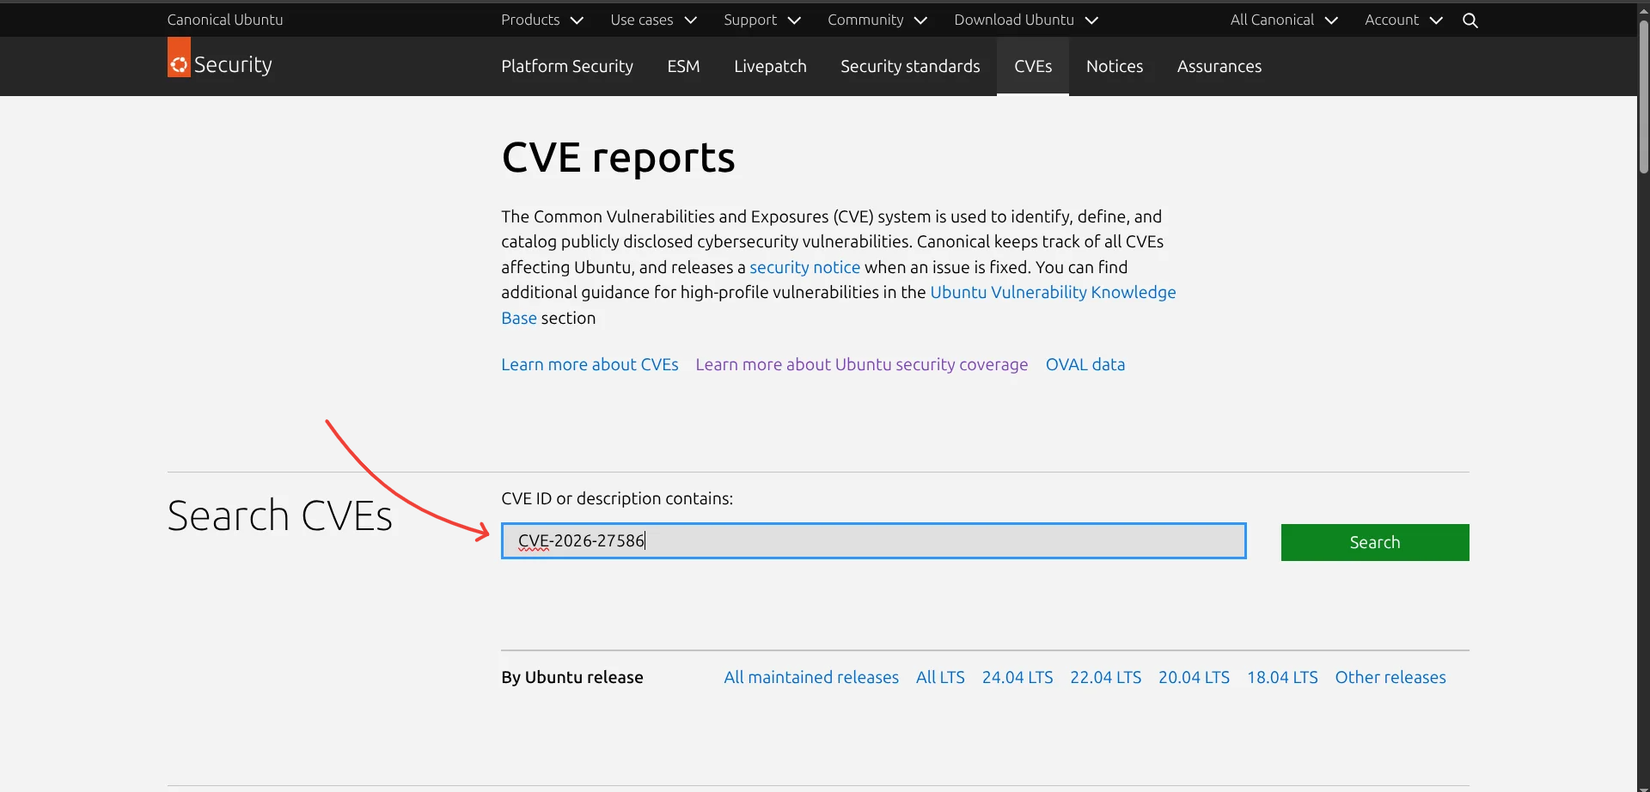
Task: Click the CVE reports heading text
Action: 618,157
